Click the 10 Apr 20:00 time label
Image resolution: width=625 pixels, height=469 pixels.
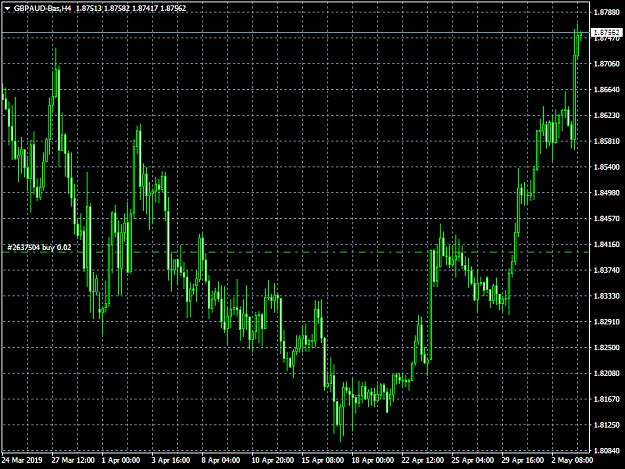[x=273, y=460]
